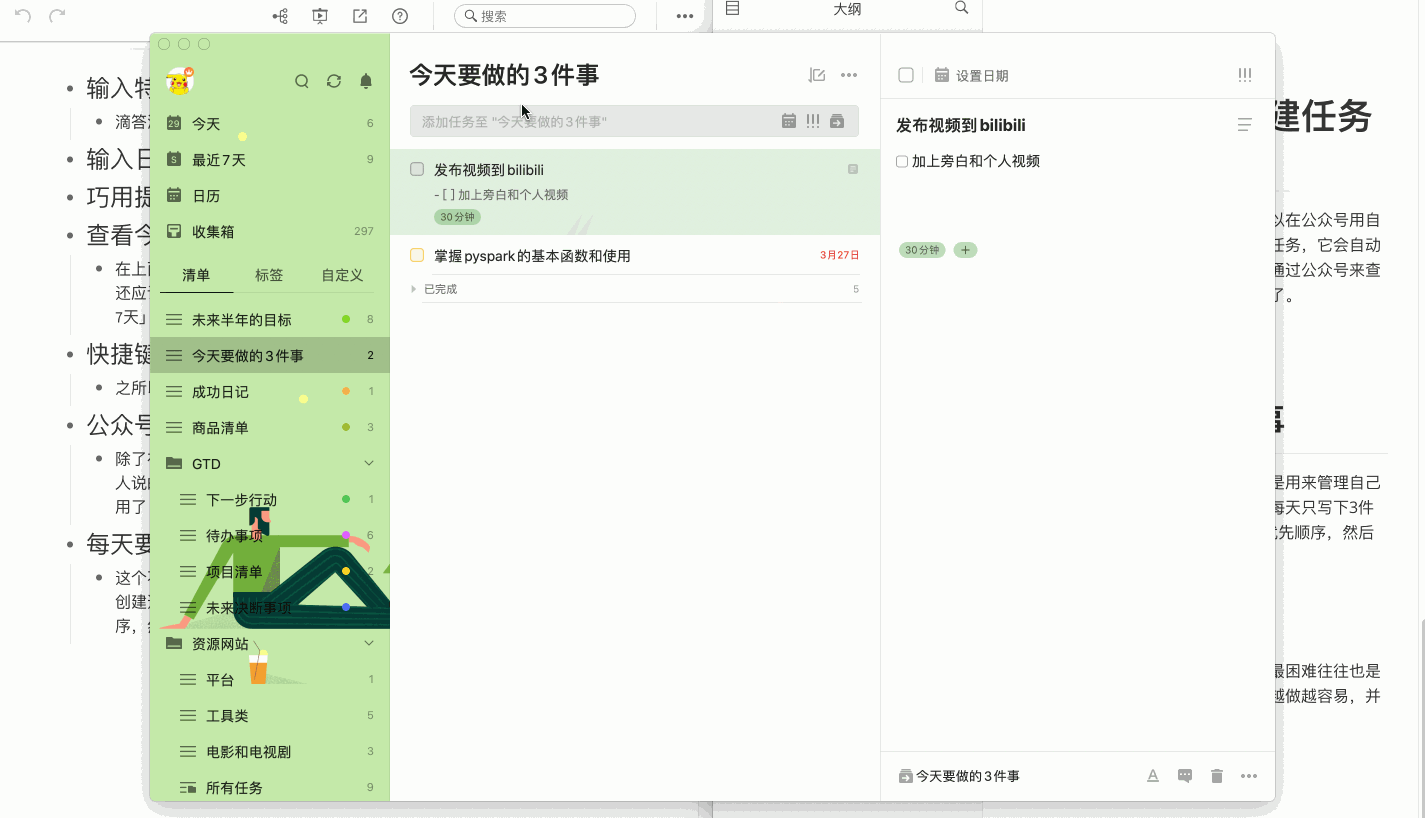The height and width of the screenshot is (818, 1425).
Task: Click the trash delete icon in detail footer
Action: pyautogui.click(x=1217, y=776)
